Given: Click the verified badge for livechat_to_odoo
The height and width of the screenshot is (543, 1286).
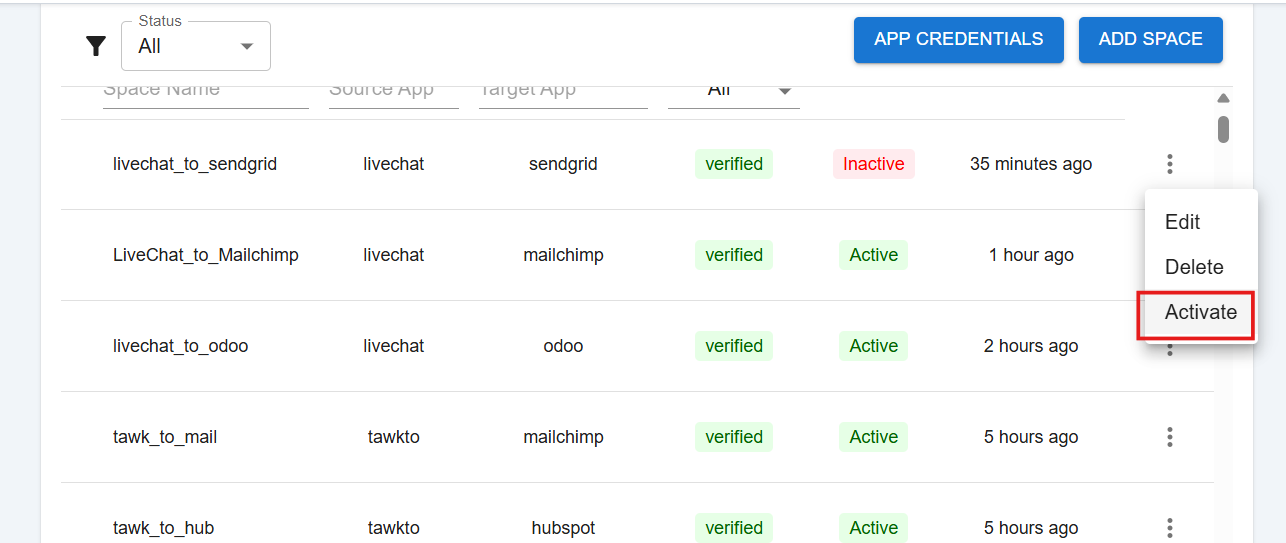Looking at the screenshot, I should pyautogui.click(x=734, y=346).
